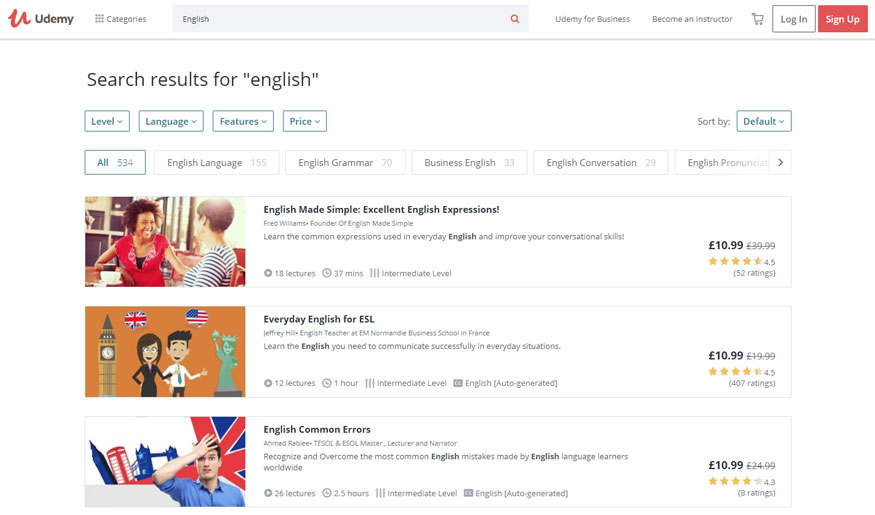Open Everyday English for ESL course title
The width and height of the screenshot is (875, 515).
coord(319,319)
